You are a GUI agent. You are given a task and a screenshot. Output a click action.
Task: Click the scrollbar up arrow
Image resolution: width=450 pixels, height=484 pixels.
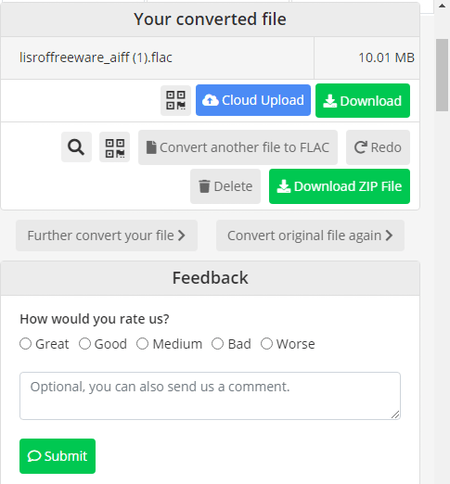pos(442,6)
